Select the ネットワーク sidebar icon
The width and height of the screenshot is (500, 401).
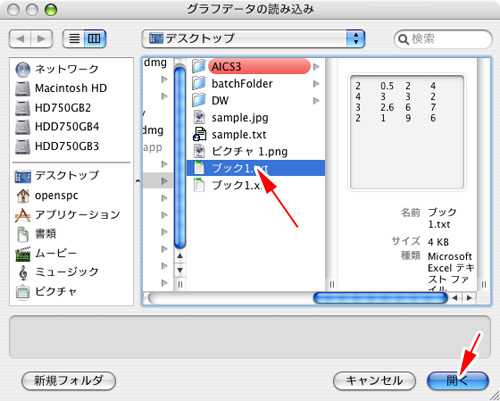[x=23, y=69]
